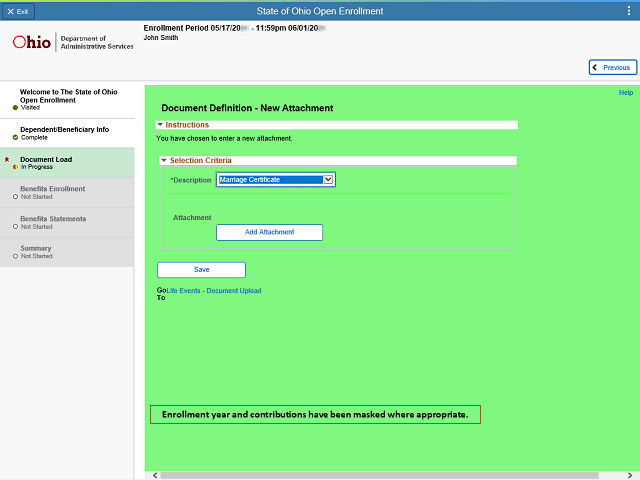
Task: Open the Help link
Action: (626, 93)
